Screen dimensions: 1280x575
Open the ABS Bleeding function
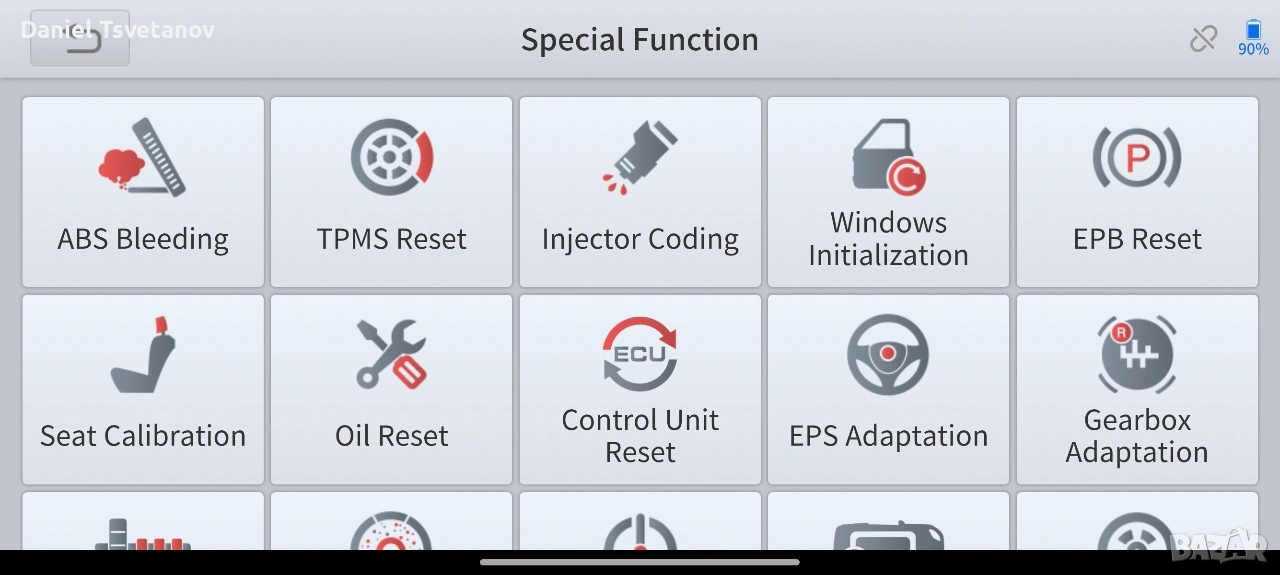pyautogui.click(x=143, y=192)
